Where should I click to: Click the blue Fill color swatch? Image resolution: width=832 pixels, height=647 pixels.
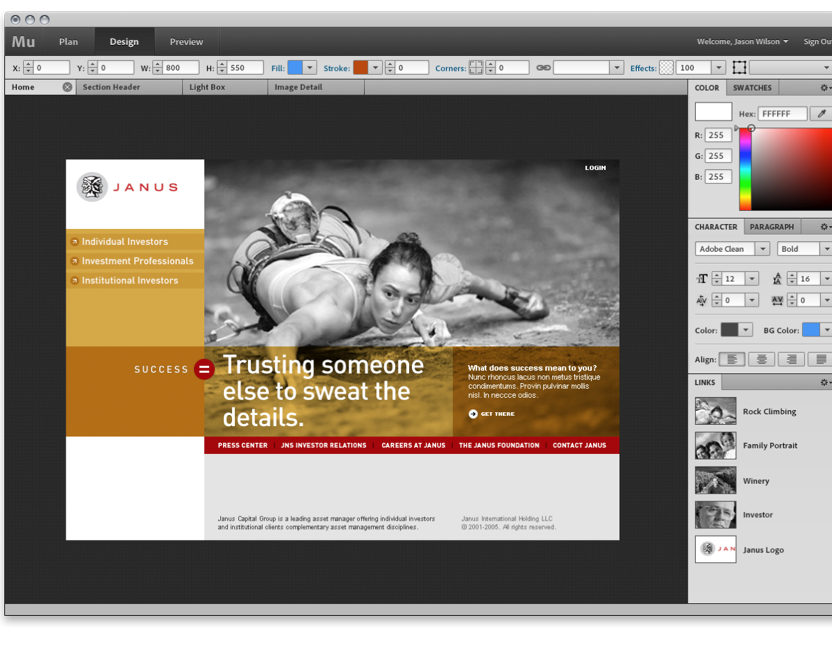(295, 67)
